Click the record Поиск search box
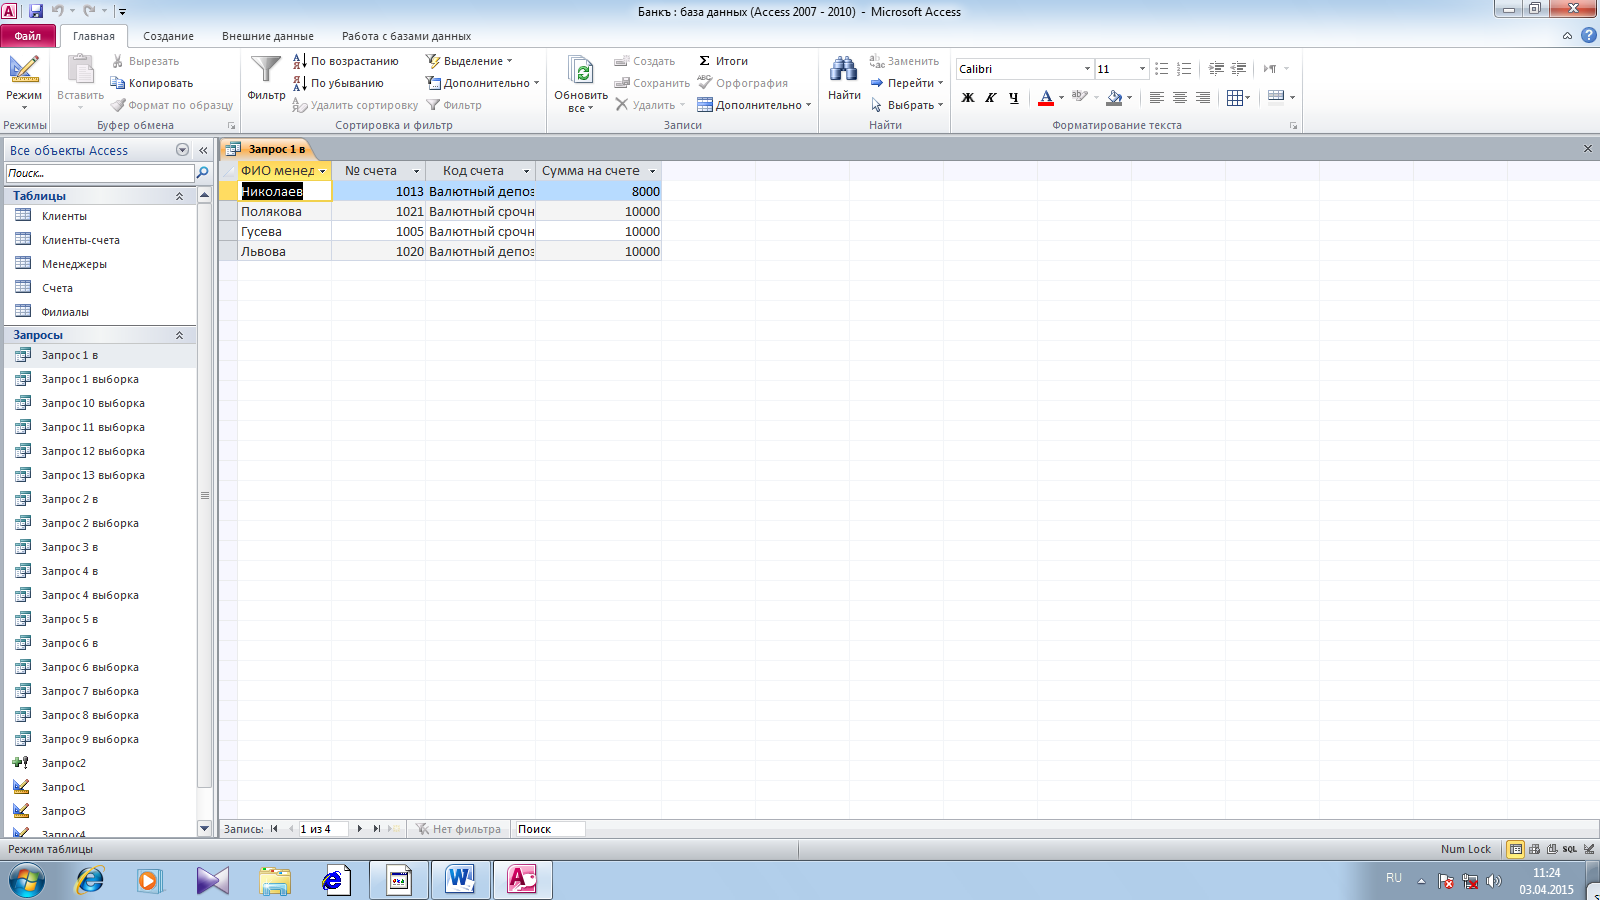This screenshot has width=1600, height=900. click(x=549, y=829)
